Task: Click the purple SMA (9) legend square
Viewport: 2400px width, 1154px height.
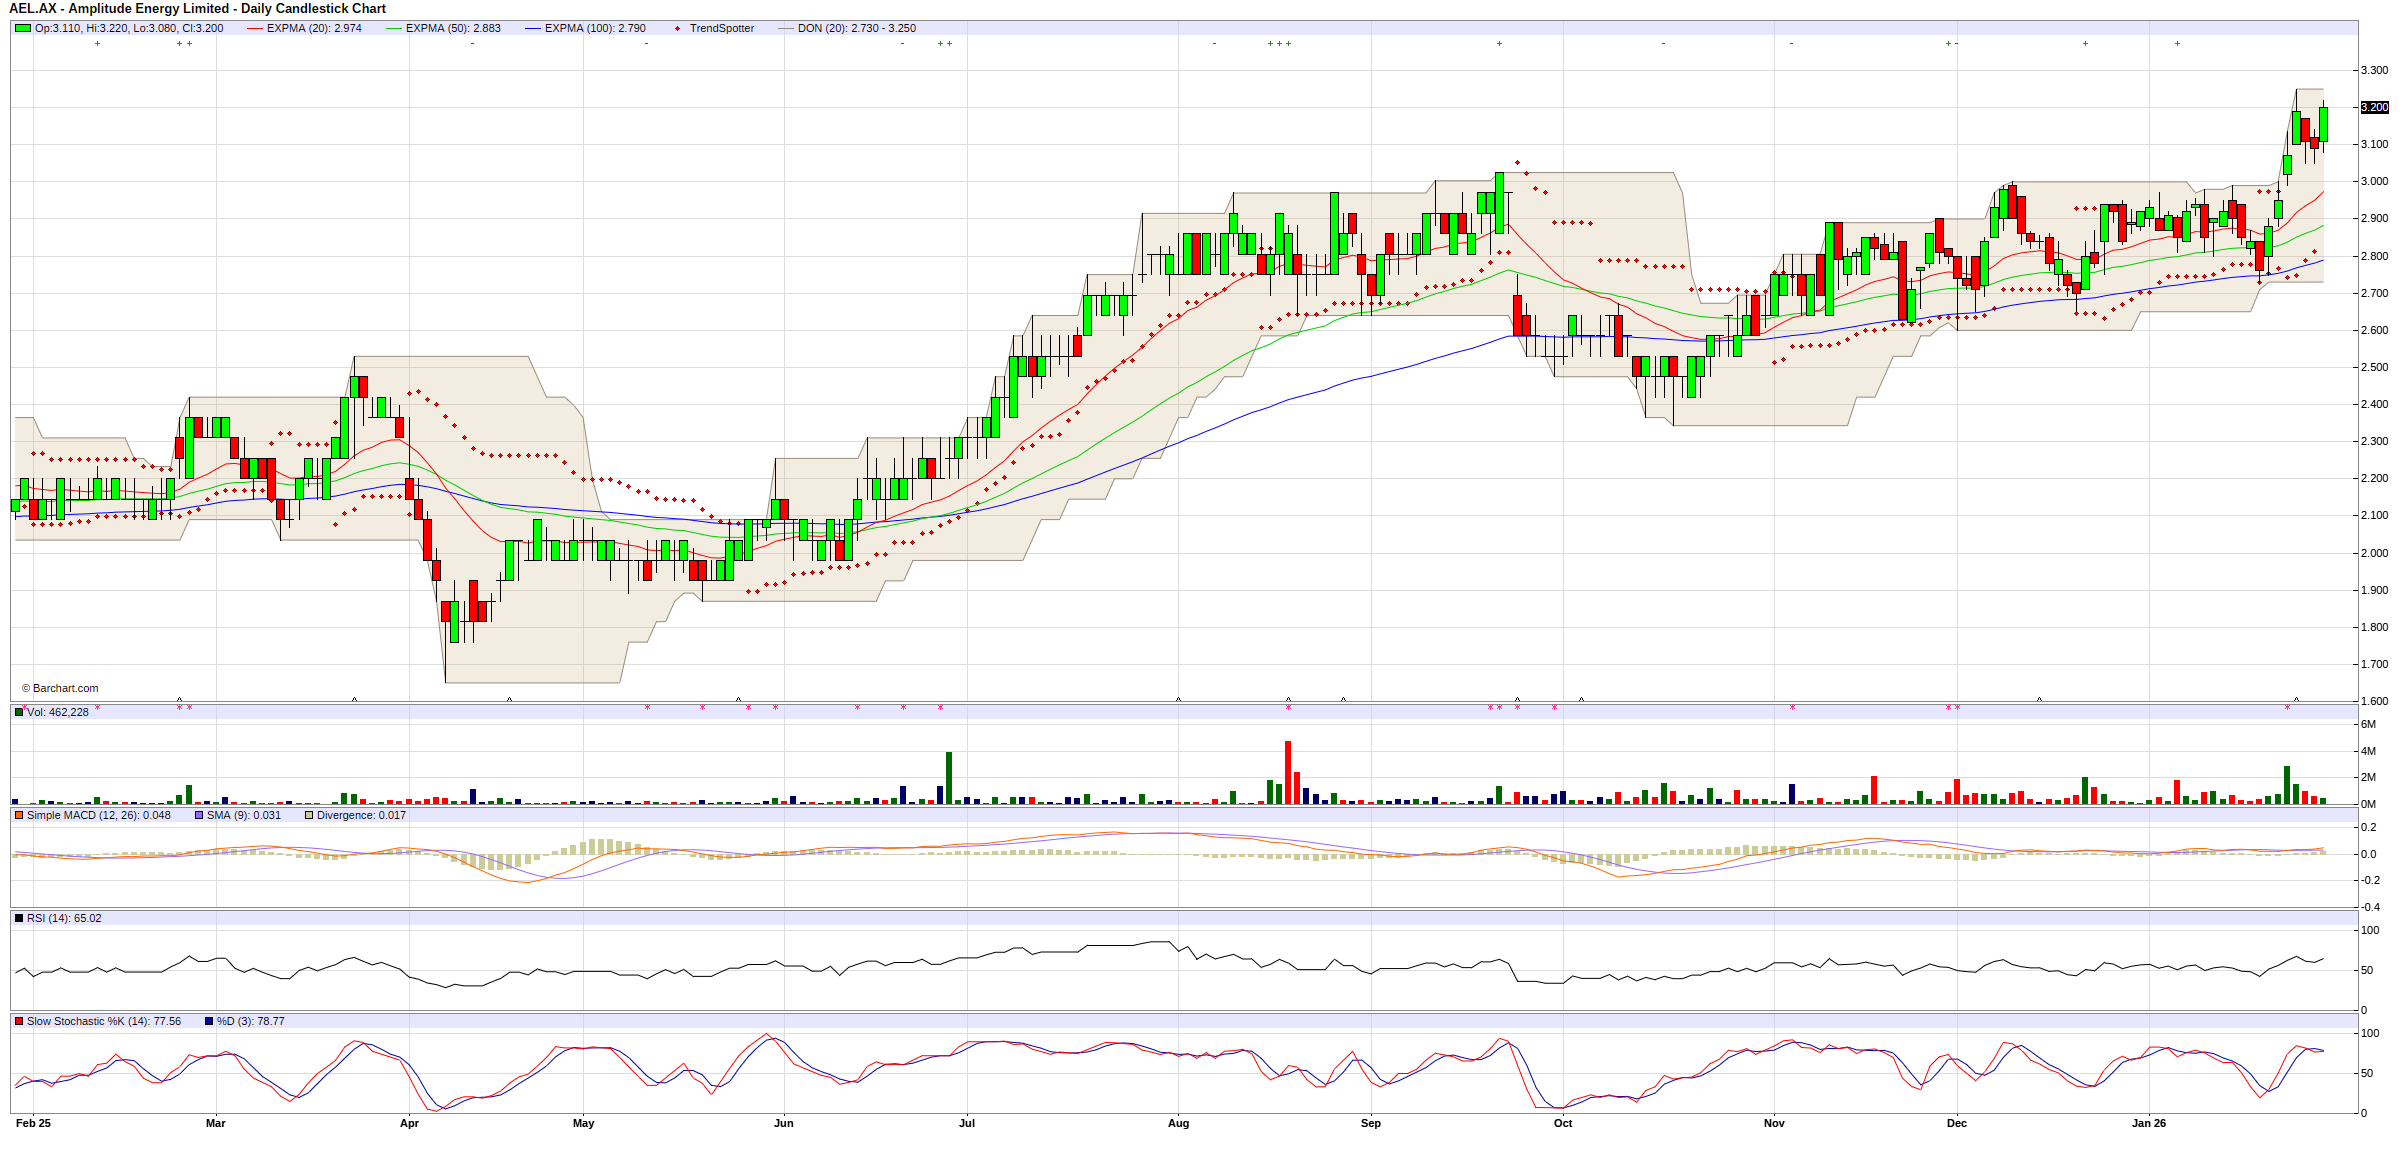Action: tap(199, 815)
